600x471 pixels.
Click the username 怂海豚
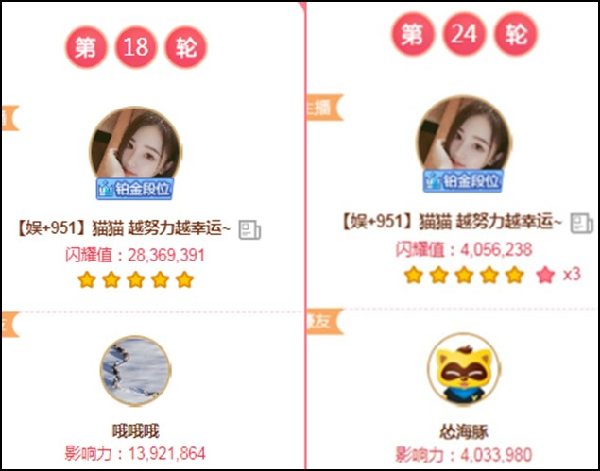point(464,433)
